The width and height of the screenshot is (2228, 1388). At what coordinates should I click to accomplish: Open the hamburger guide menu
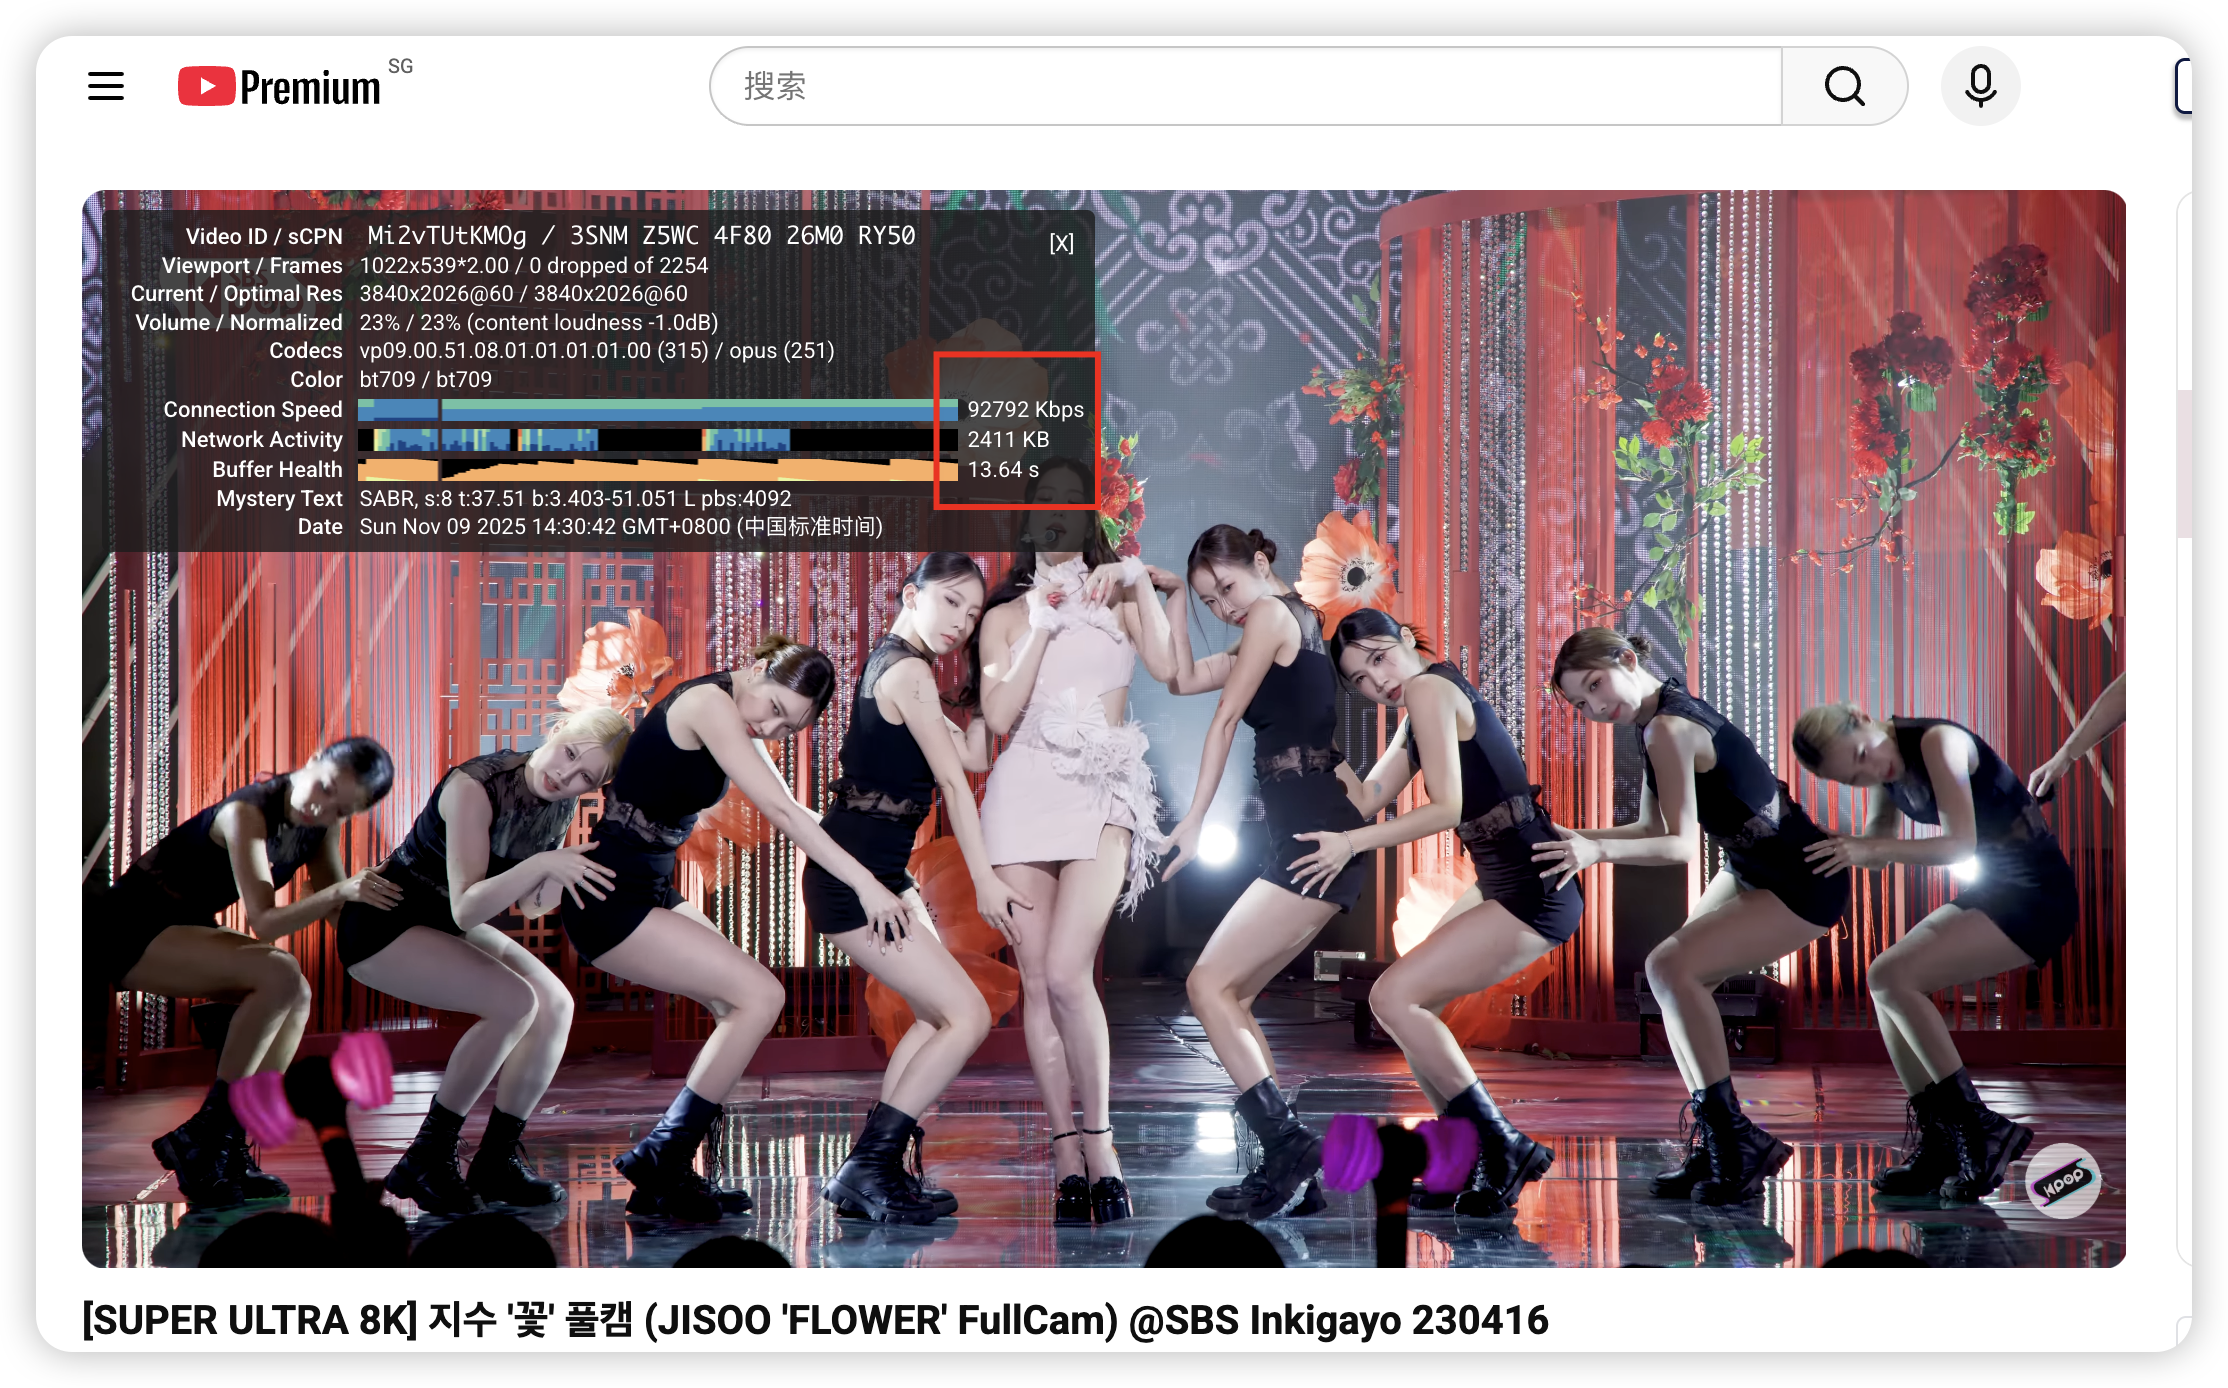(x=106, y=86)
